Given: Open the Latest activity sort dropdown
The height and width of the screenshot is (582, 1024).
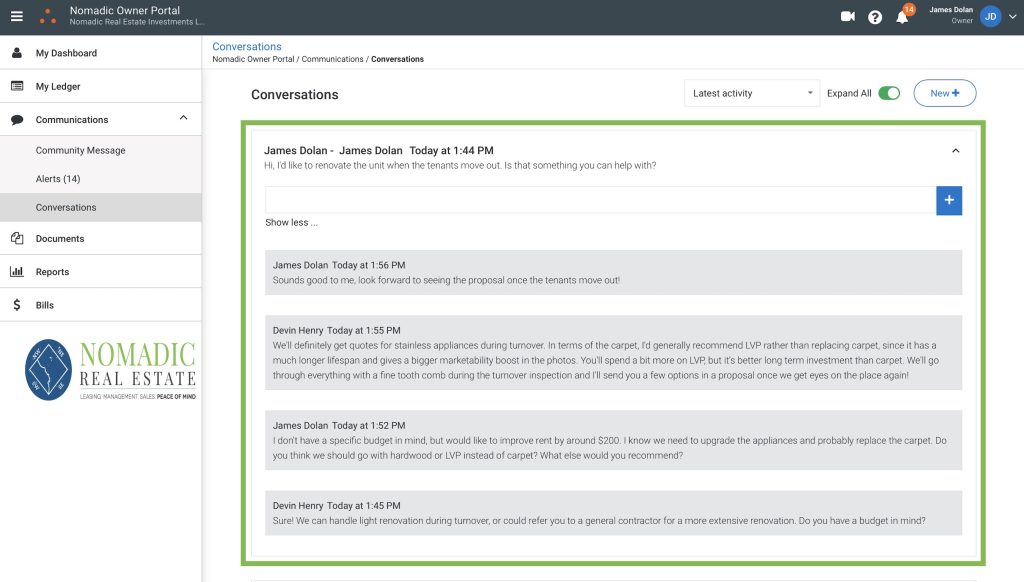Looking at the screenshot, I should pyautogui.click(x=752, y=93).
